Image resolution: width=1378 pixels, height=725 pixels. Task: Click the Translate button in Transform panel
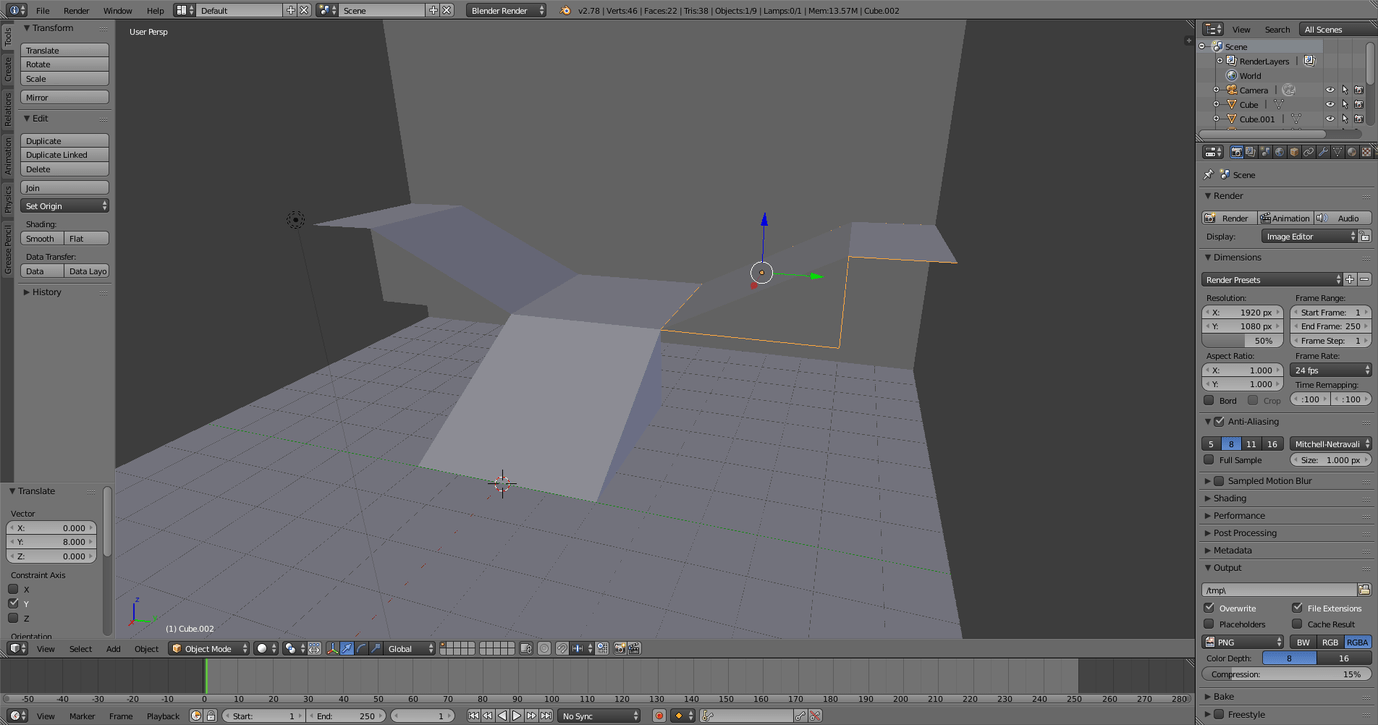pyautogui.click(x=64, y=49)
